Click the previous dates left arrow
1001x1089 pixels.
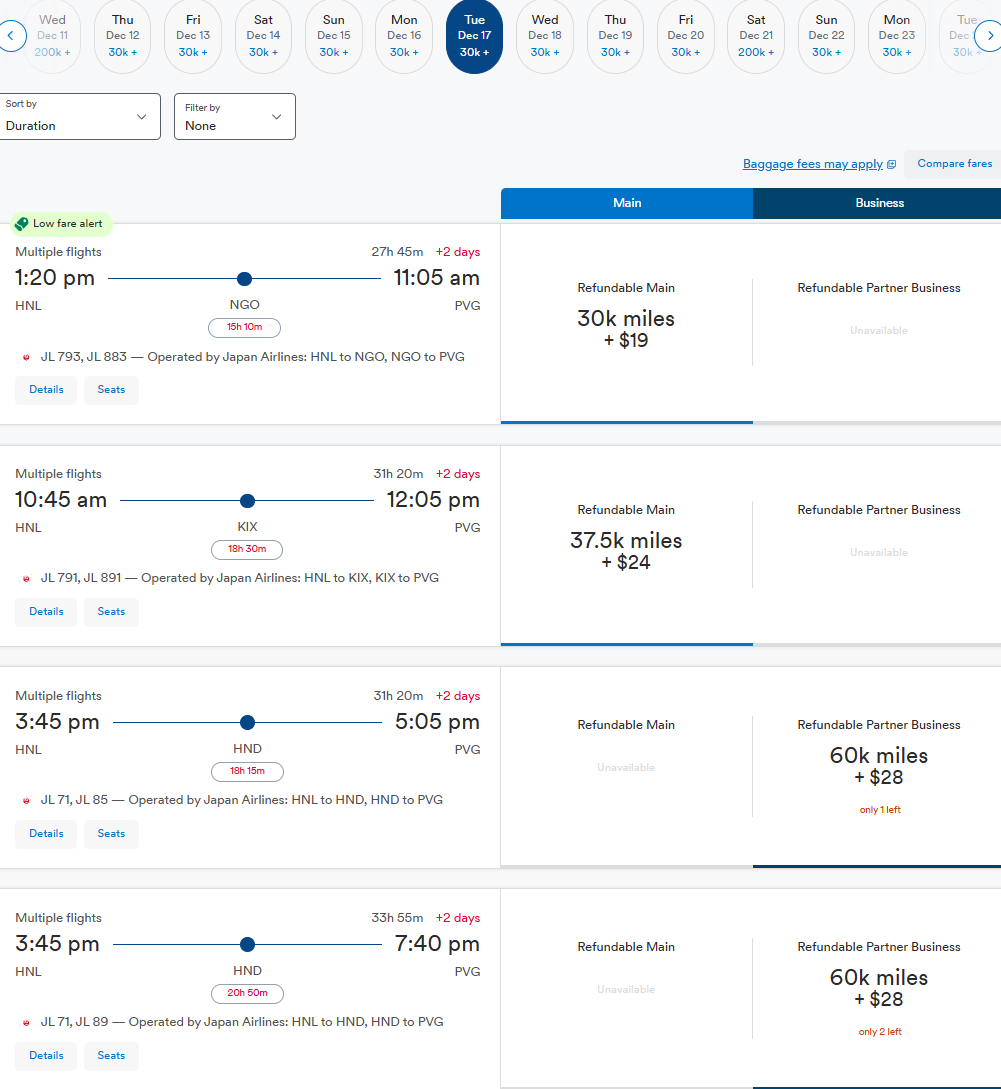pyautogui.click(x=12, y=37)
